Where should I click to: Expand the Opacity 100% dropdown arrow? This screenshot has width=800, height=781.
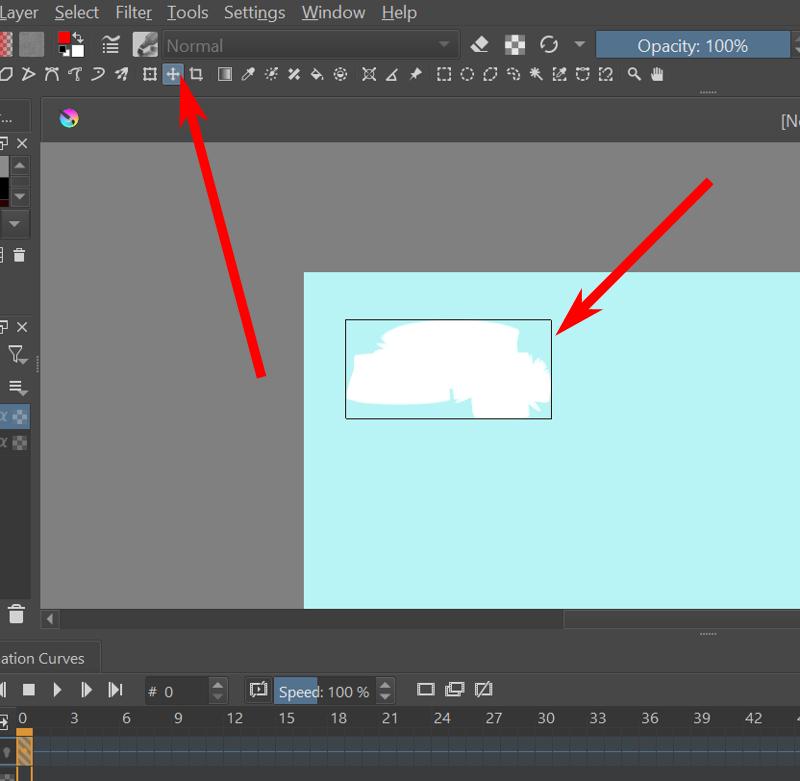pyautogui.click(x=794, y=45)
